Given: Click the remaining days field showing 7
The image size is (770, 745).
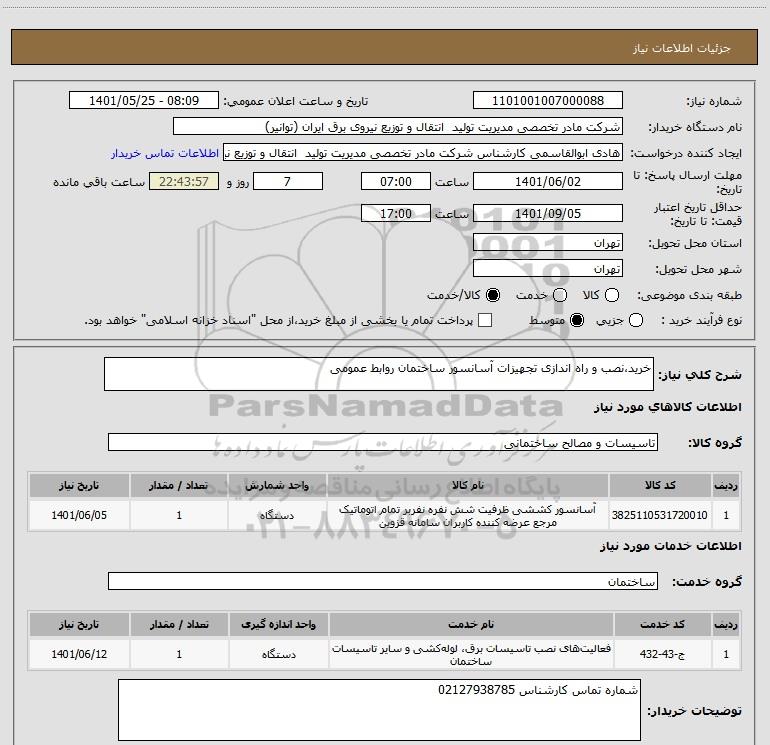Looking at the screenshot, I should [288, 181].
